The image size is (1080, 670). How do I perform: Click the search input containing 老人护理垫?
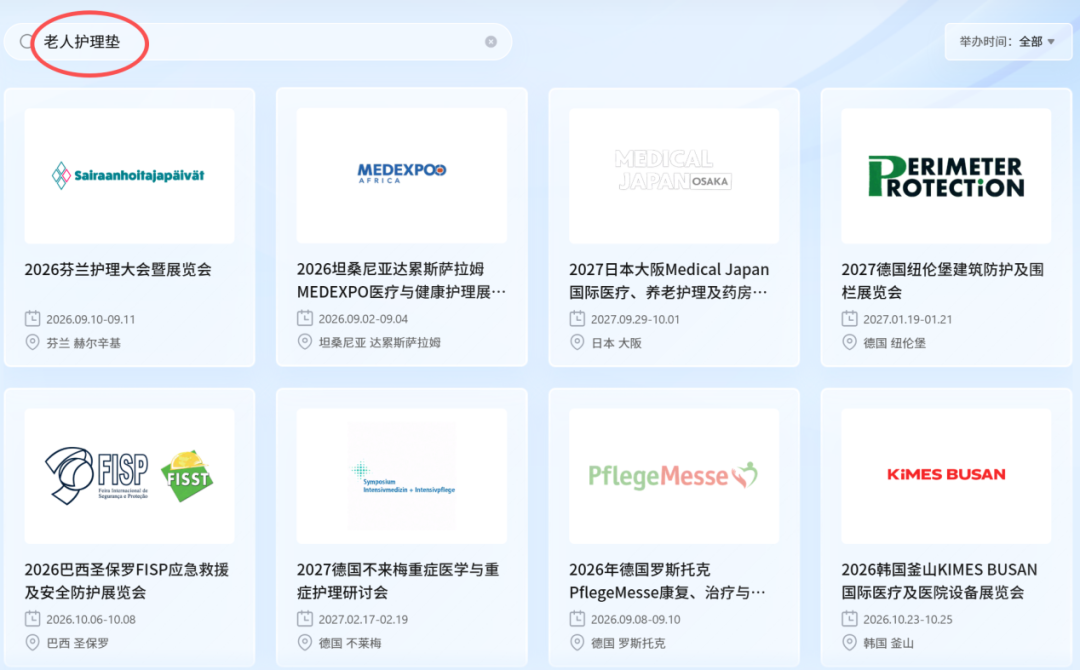(258, 42)
